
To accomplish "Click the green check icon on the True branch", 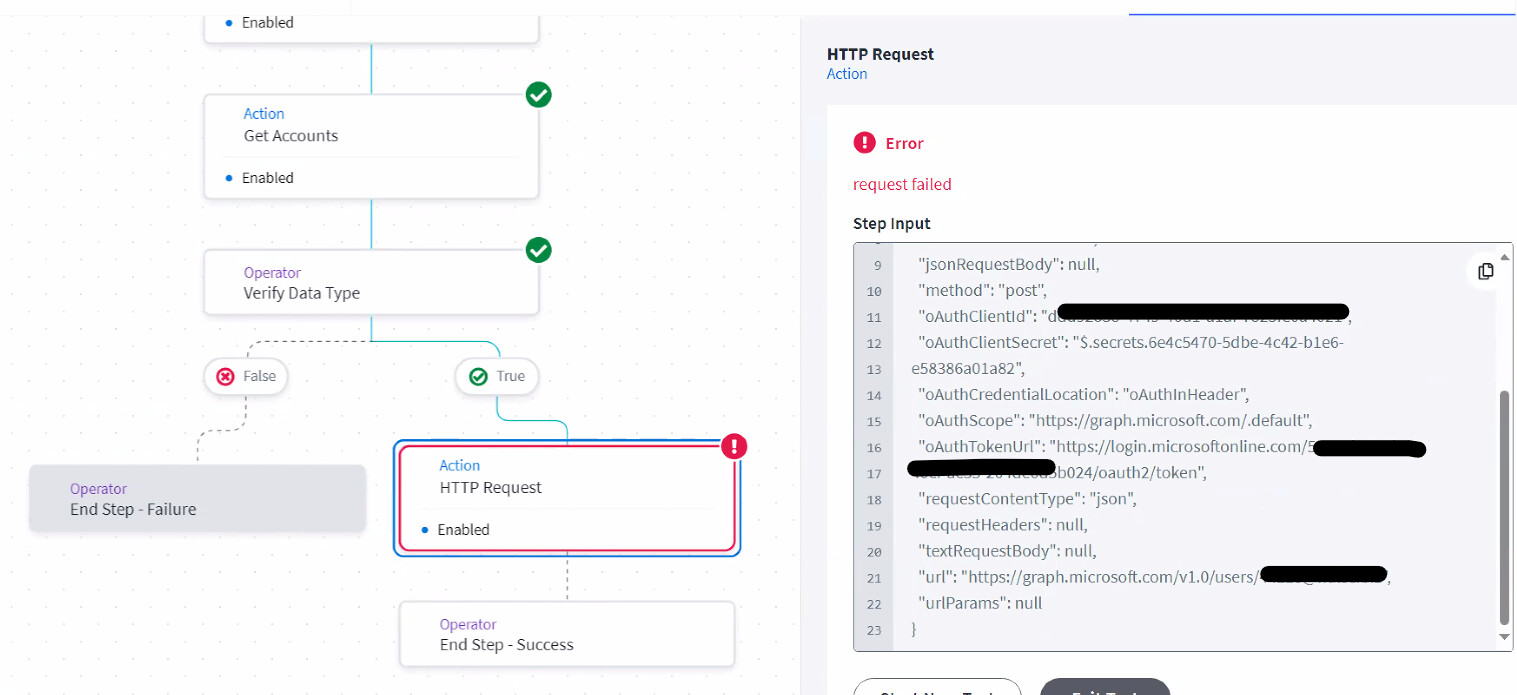I will (478, 377).
